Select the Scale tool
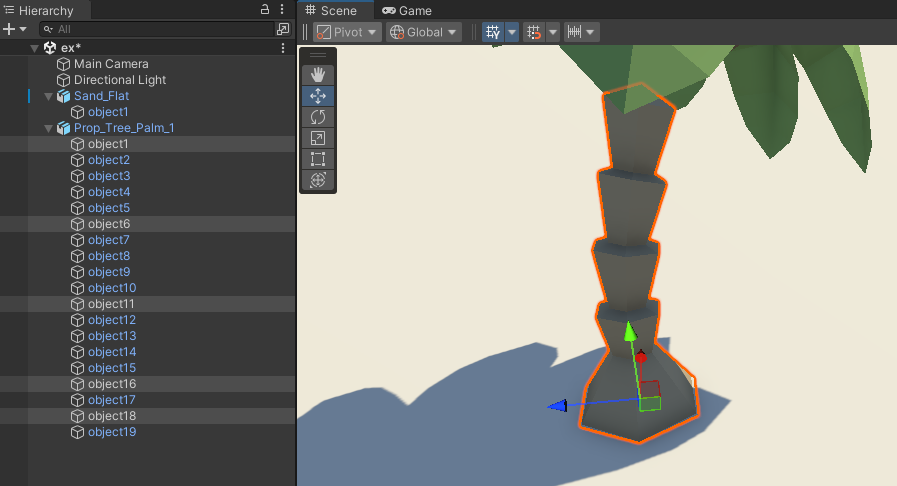 pos(319,138)
